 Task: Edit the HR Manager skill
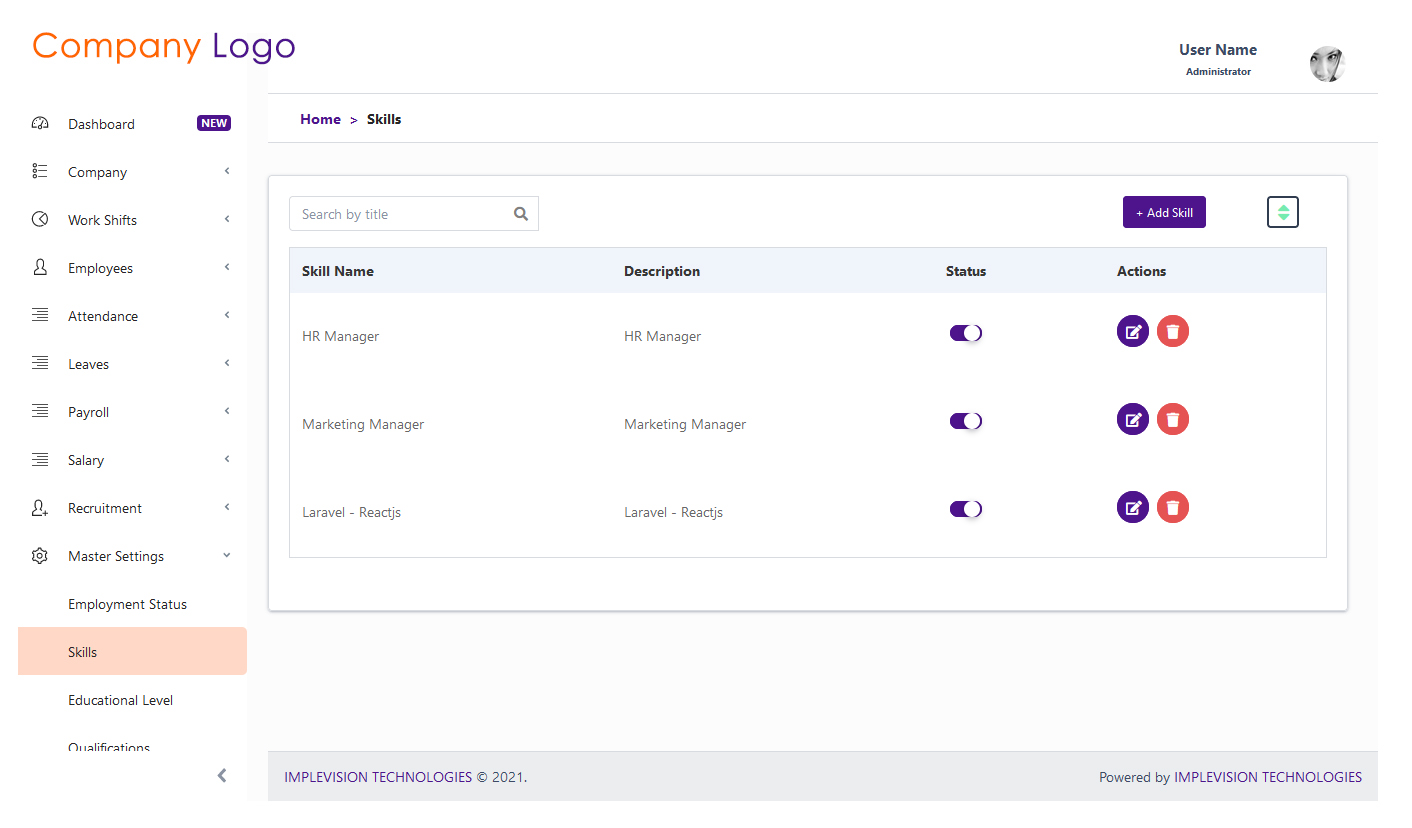[1133, 331]
